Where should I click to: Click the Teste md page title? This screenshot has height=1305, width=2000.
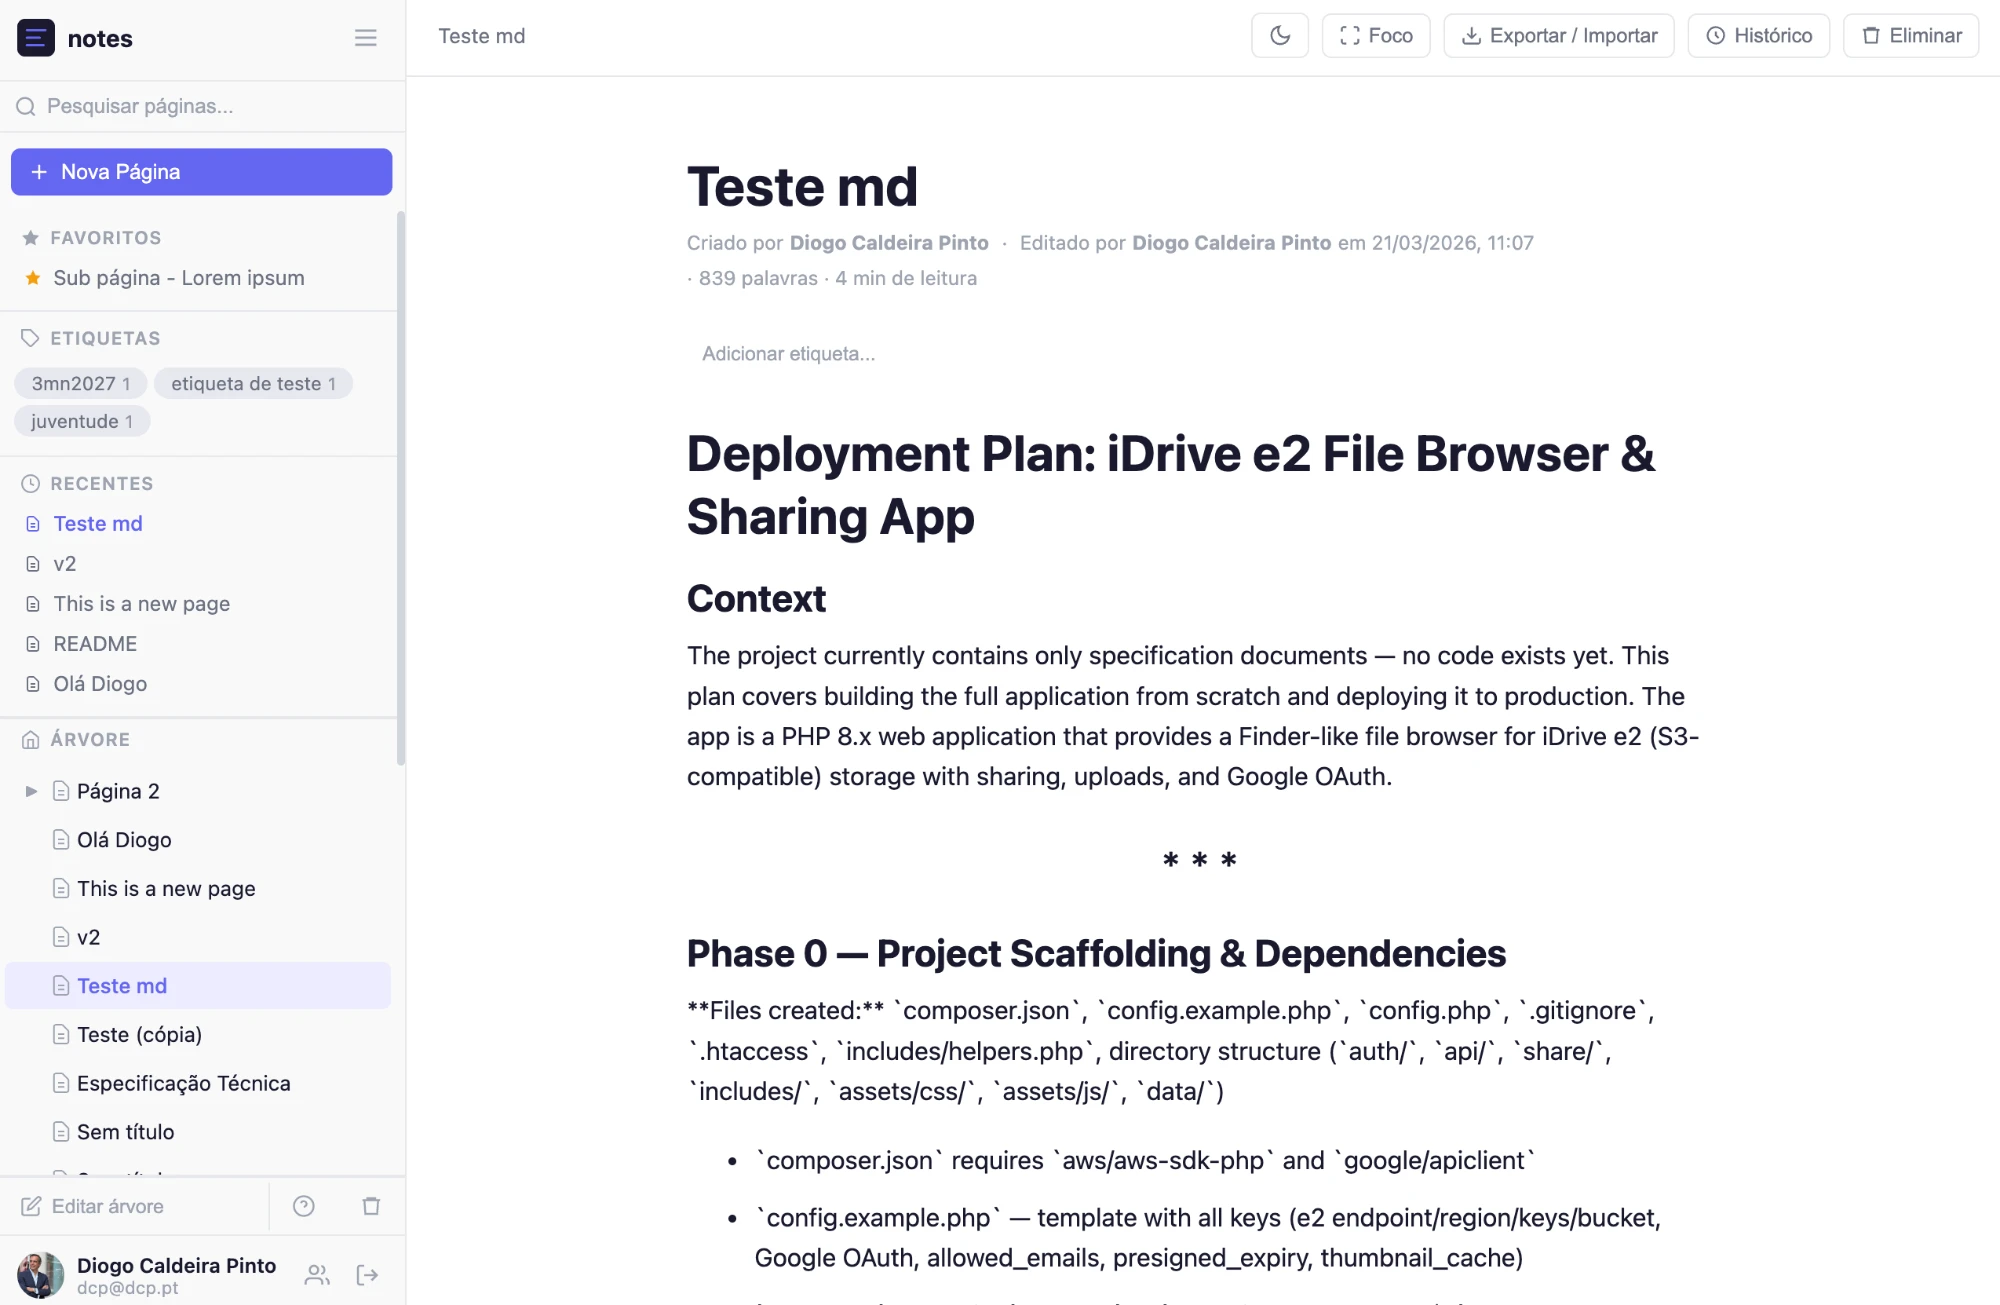click(802, 187)
